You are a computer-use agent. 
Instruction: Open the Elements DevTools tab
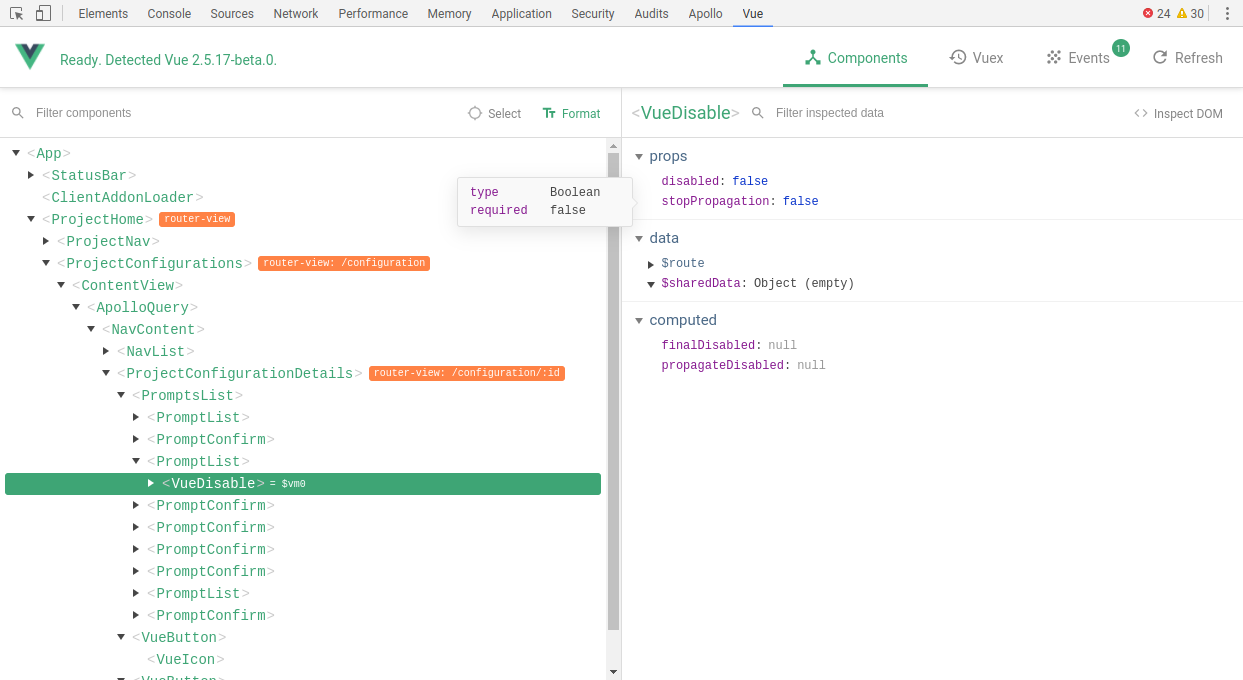click(x=103, y=14)
